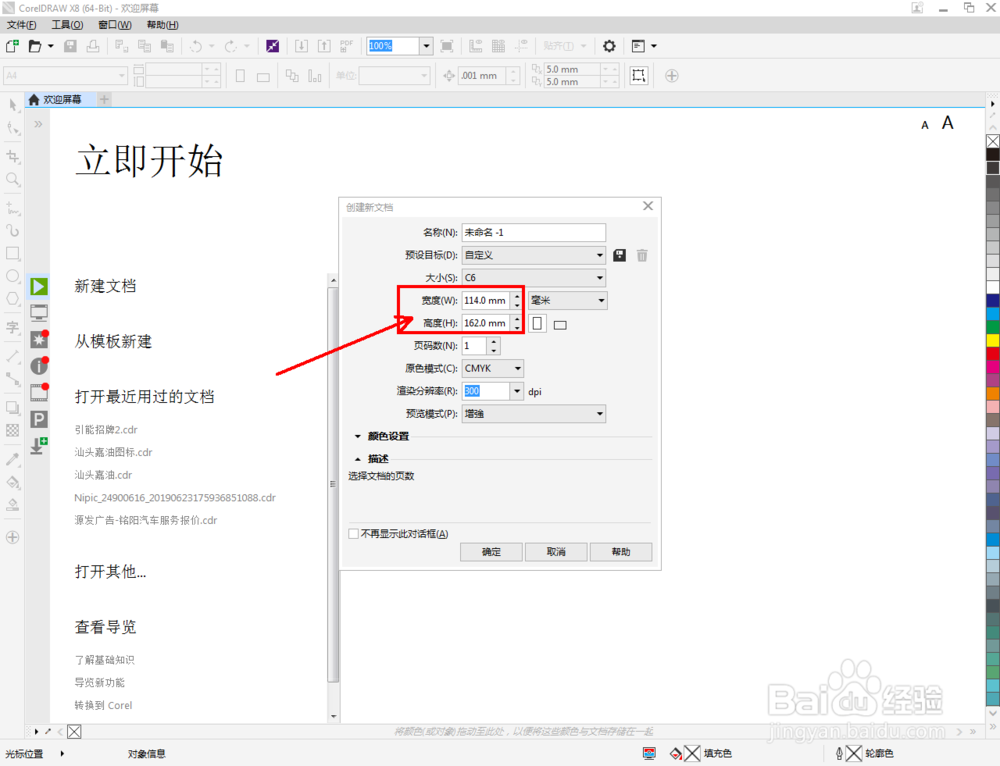Pick the red color swatch in palette
1000x766 pixels.
point(993,353)
